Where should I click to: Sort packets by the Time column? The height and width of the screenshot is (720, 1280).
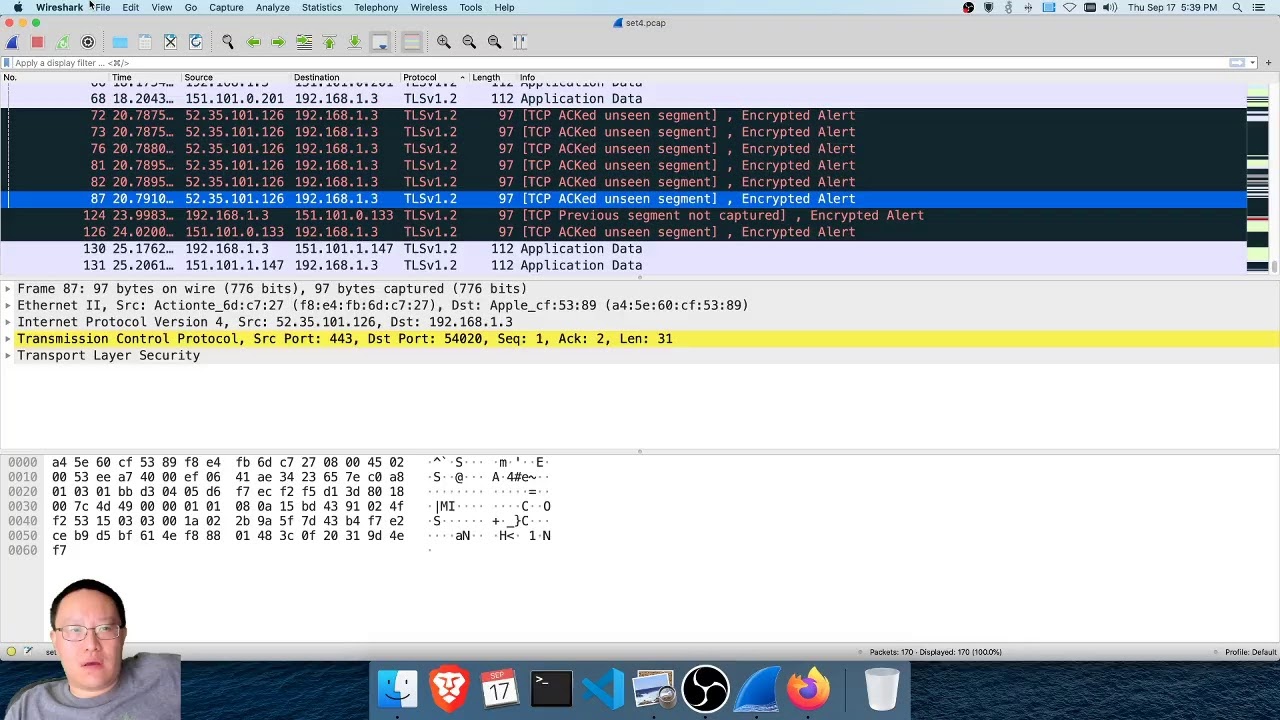point(145,77)
